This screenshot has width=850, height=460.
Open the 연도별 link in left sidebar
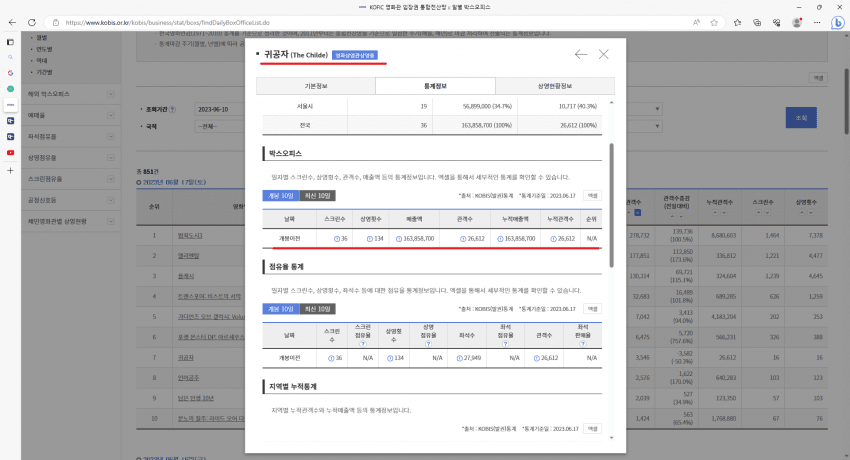coord(44,49)
